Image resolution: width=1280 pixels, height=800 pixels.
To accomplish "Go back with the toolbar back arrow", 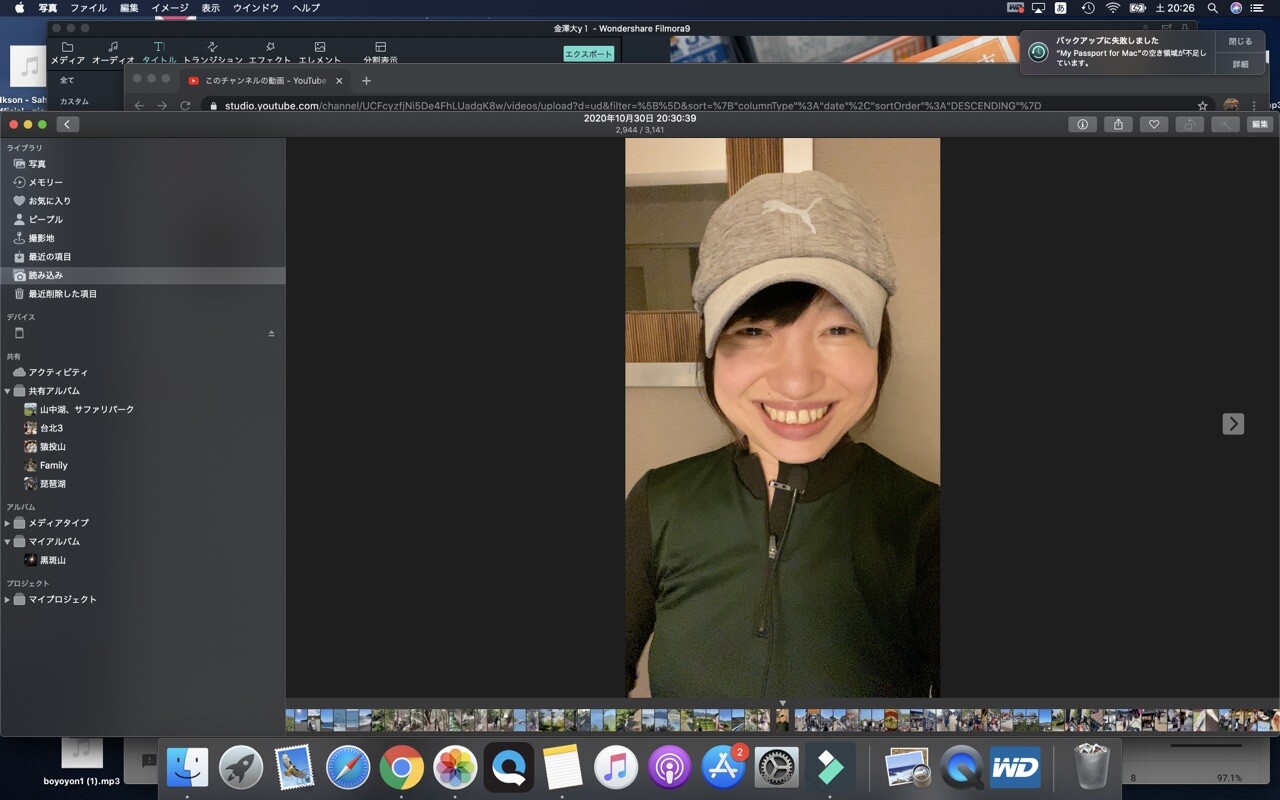I will (x=67, y=124).
